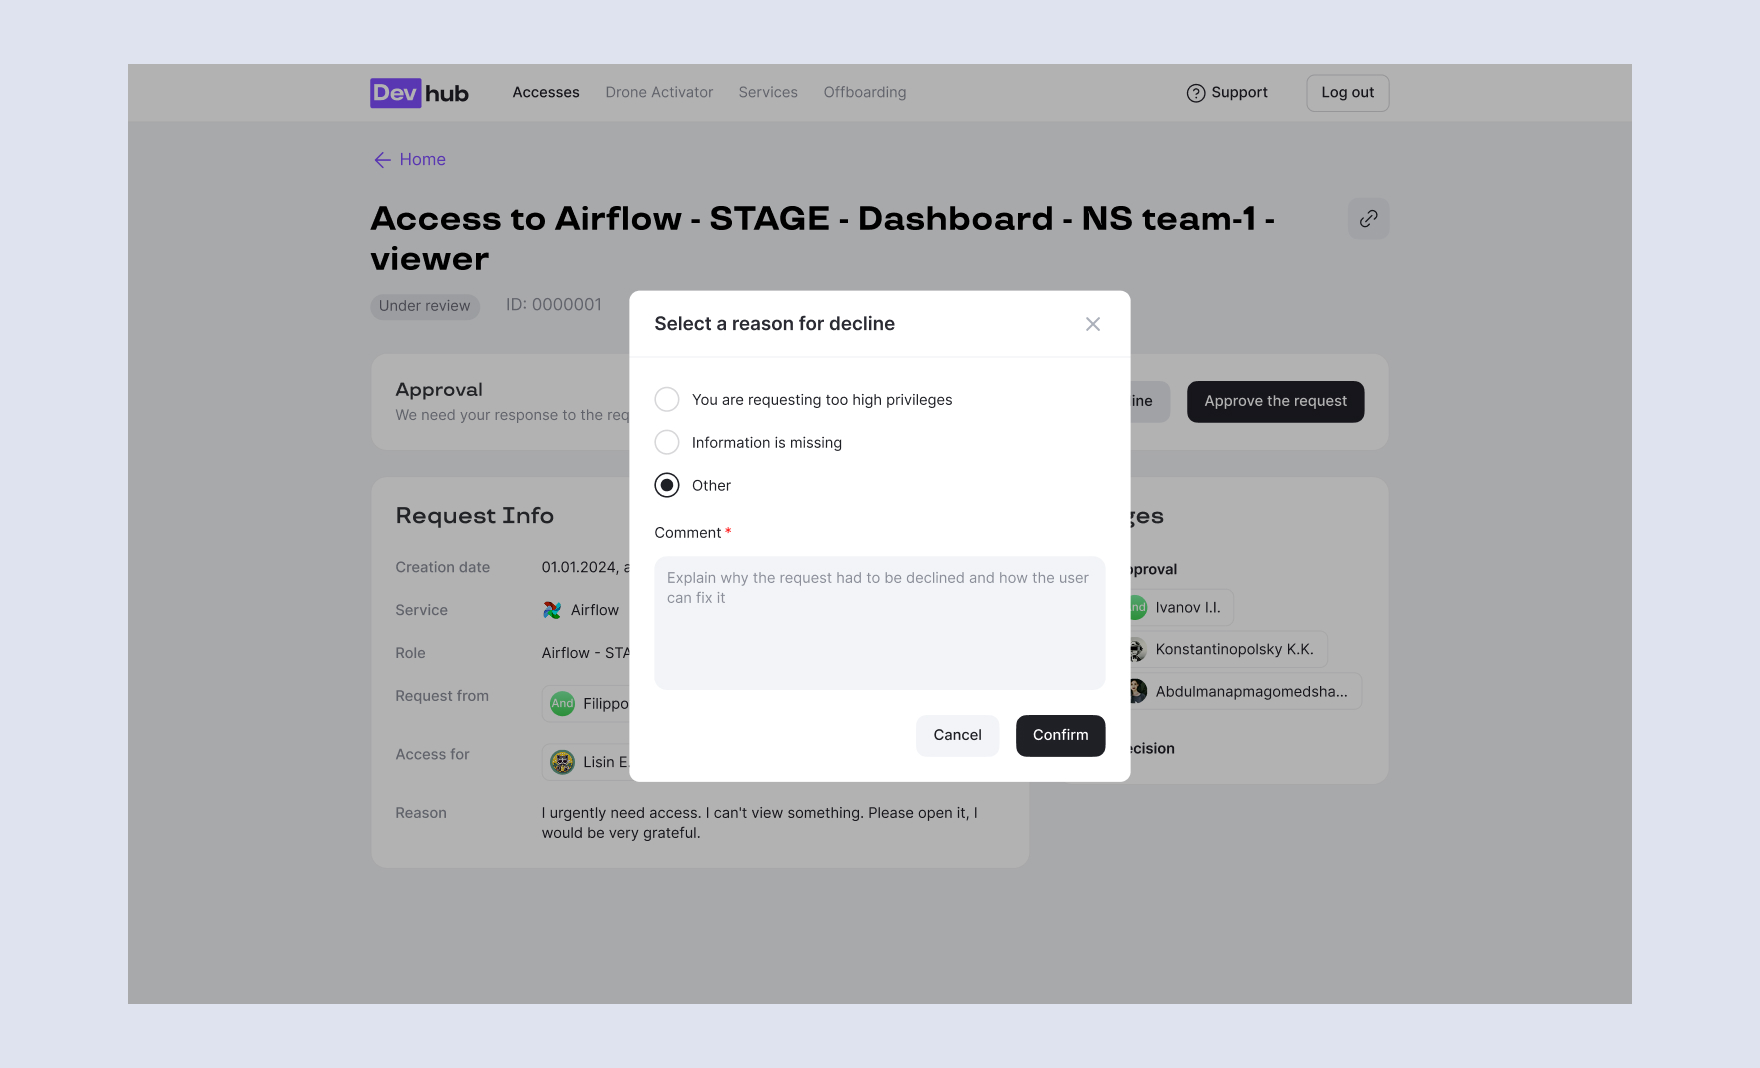Click the Log out button
Screen dimensions: 1760x1068
click(x=1347, y=93)
